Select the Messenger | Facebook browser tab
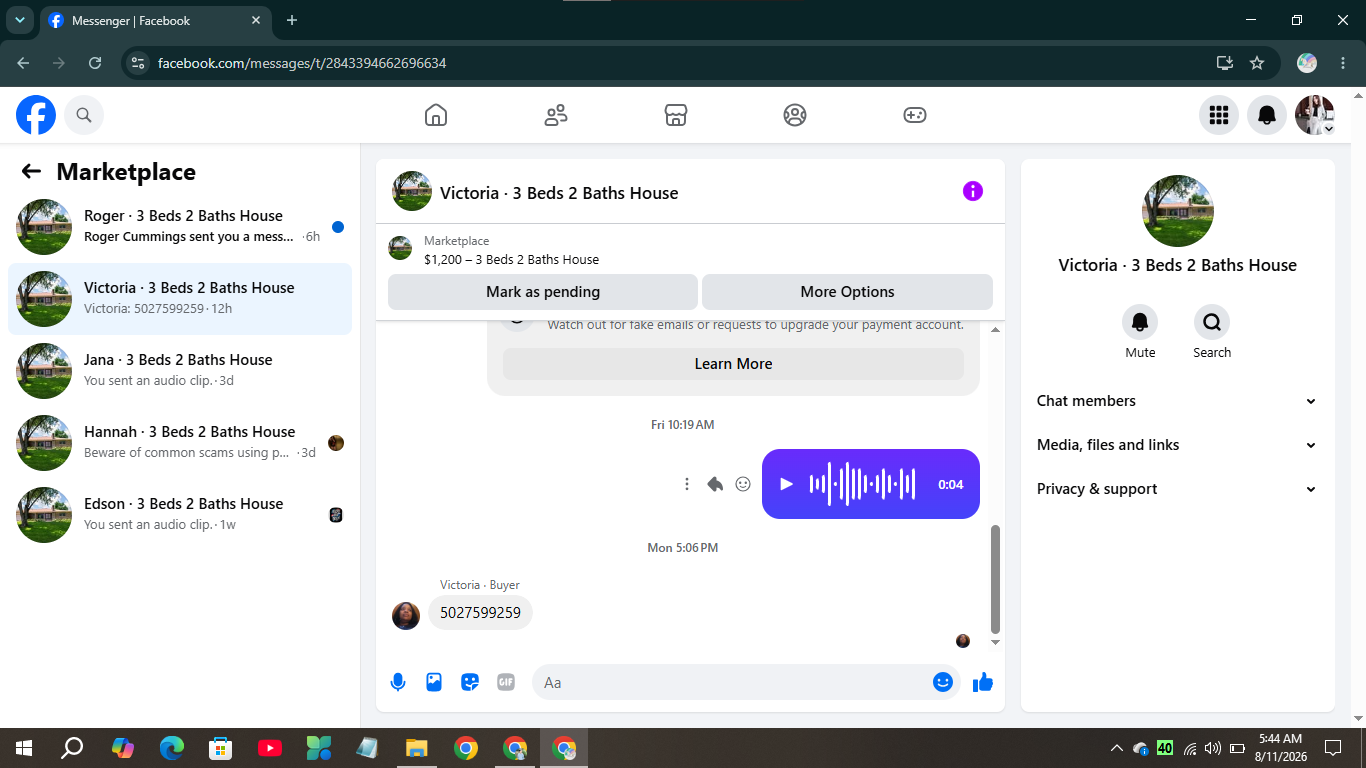 click(155, 20)
